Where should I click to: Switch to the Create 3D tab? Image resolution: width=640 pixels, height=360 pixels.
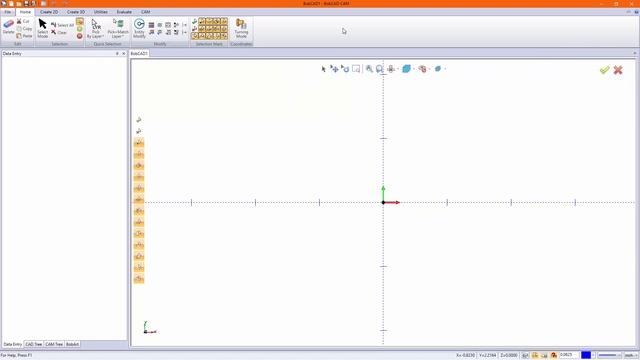(x=76, y=12)
